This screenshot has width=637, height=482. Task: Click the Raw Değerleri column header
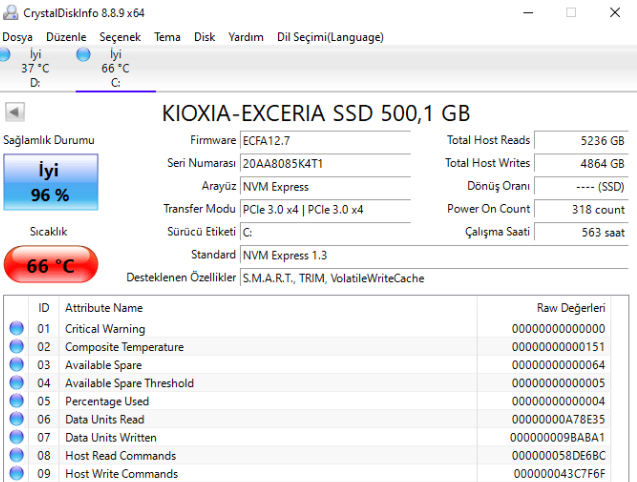click(570, 308)
